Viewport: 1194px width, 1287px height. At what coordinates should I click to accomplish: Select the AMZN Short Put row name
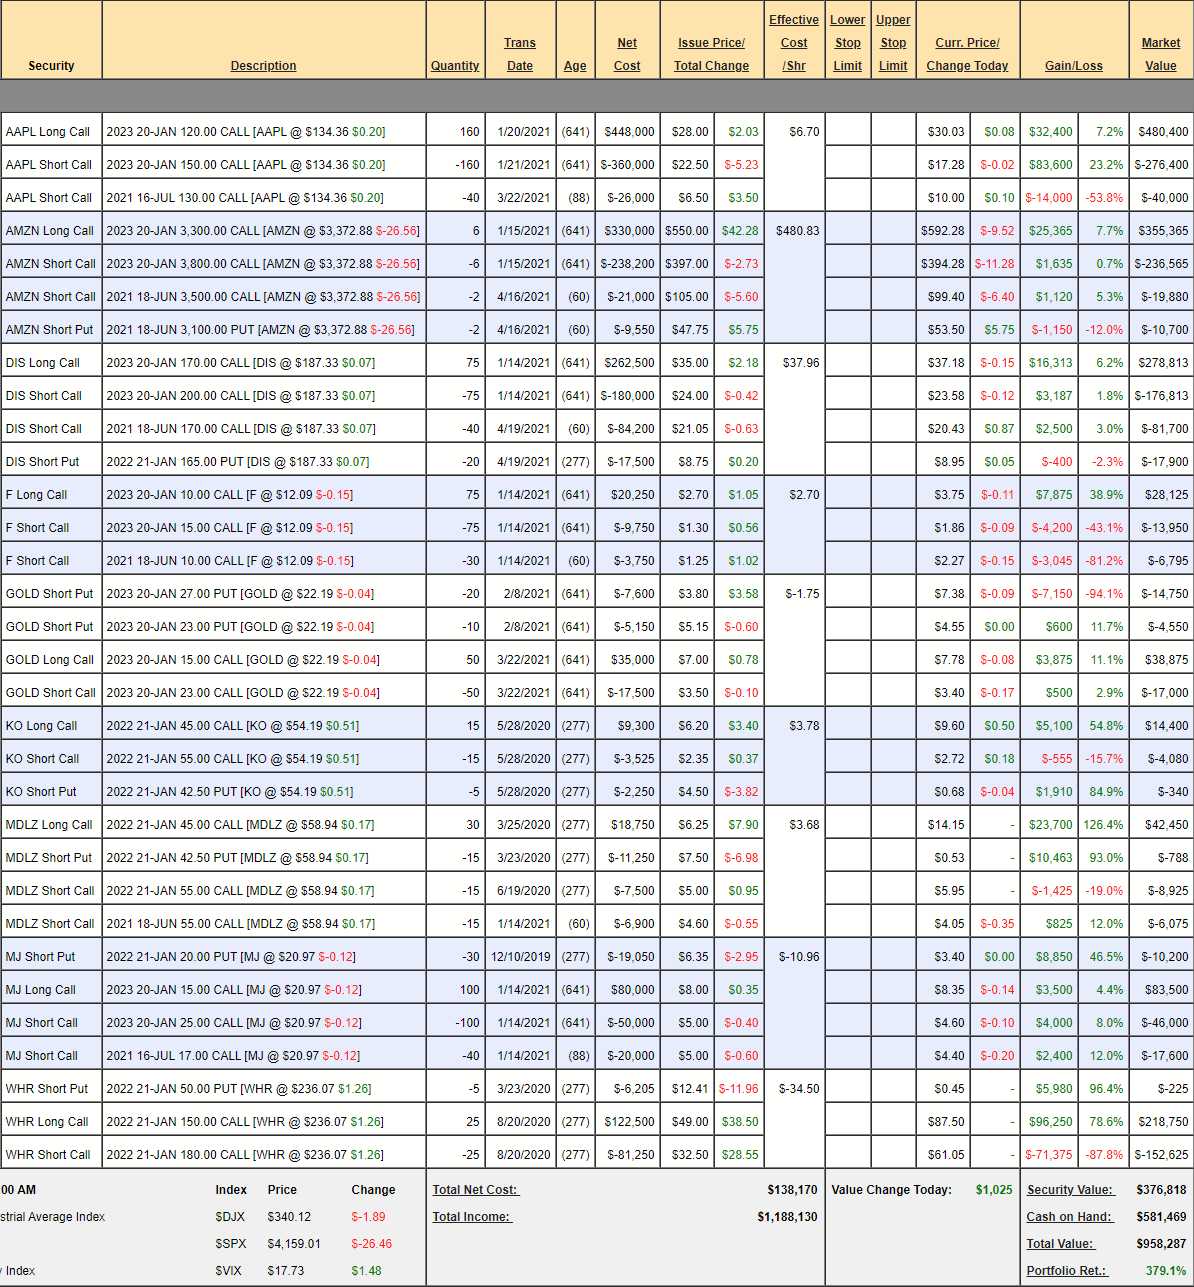(49, 330)
